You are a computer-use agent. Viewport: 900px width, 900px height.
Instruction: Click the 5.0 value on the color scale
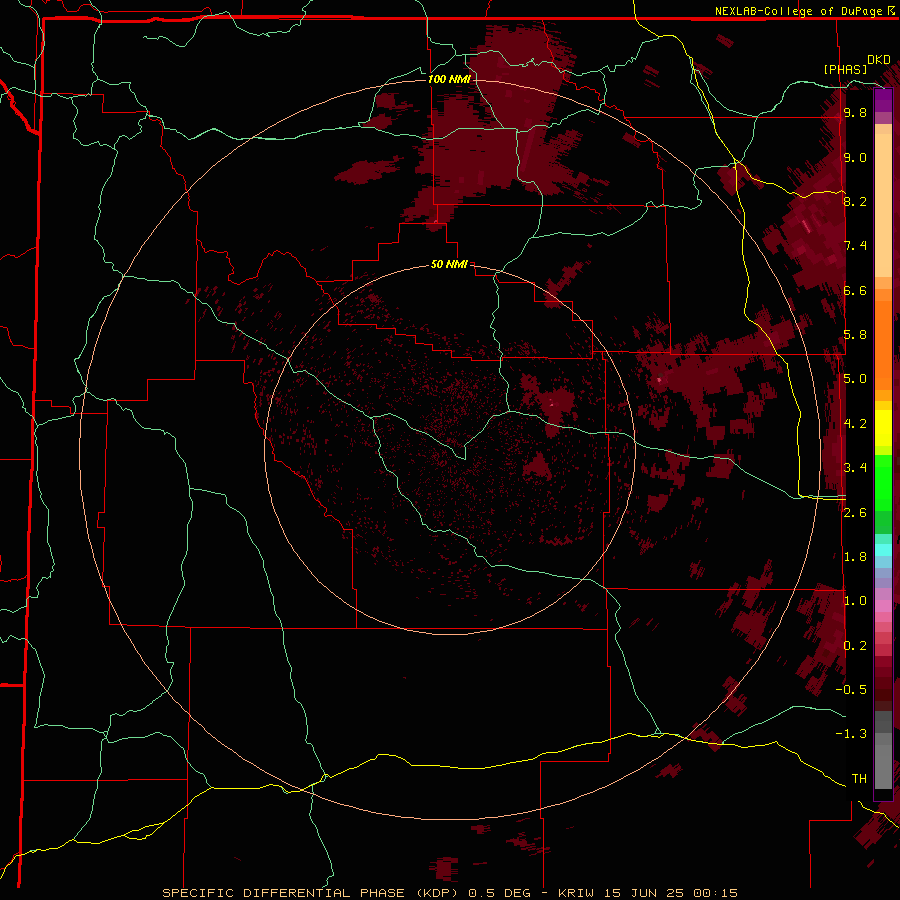pos(855,379)
